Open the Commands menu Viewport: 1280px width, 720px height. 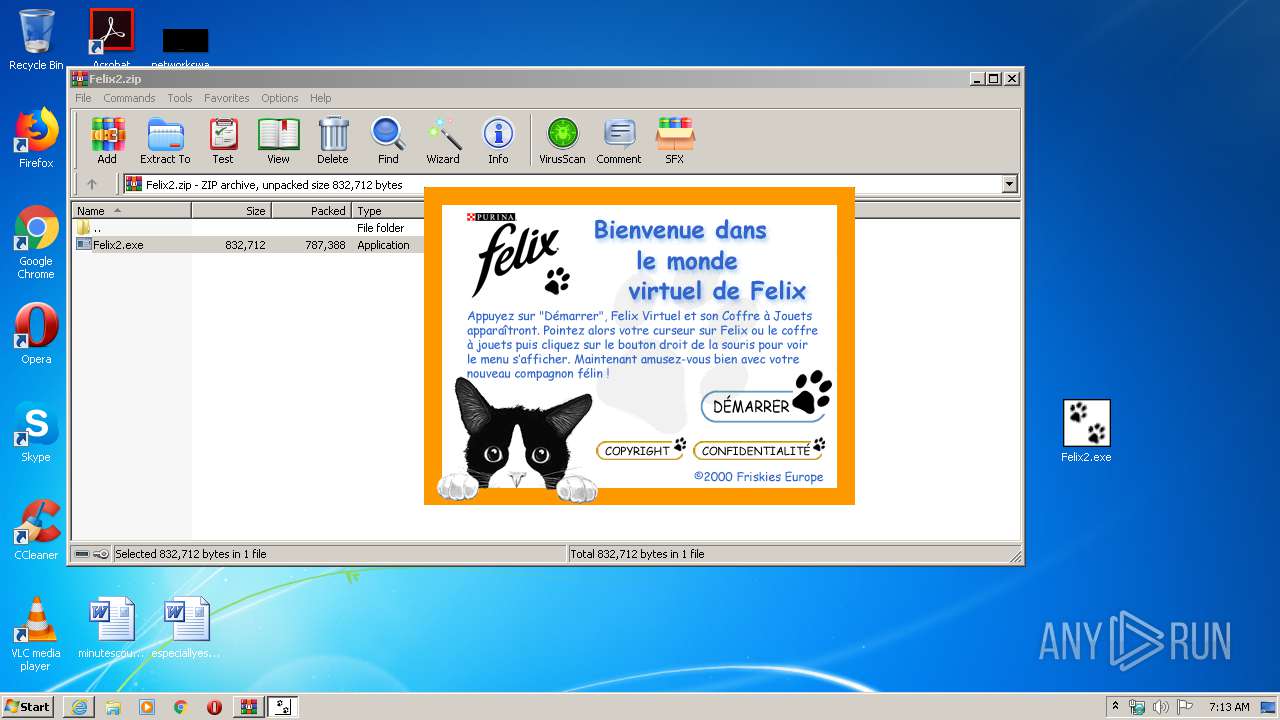129,98
